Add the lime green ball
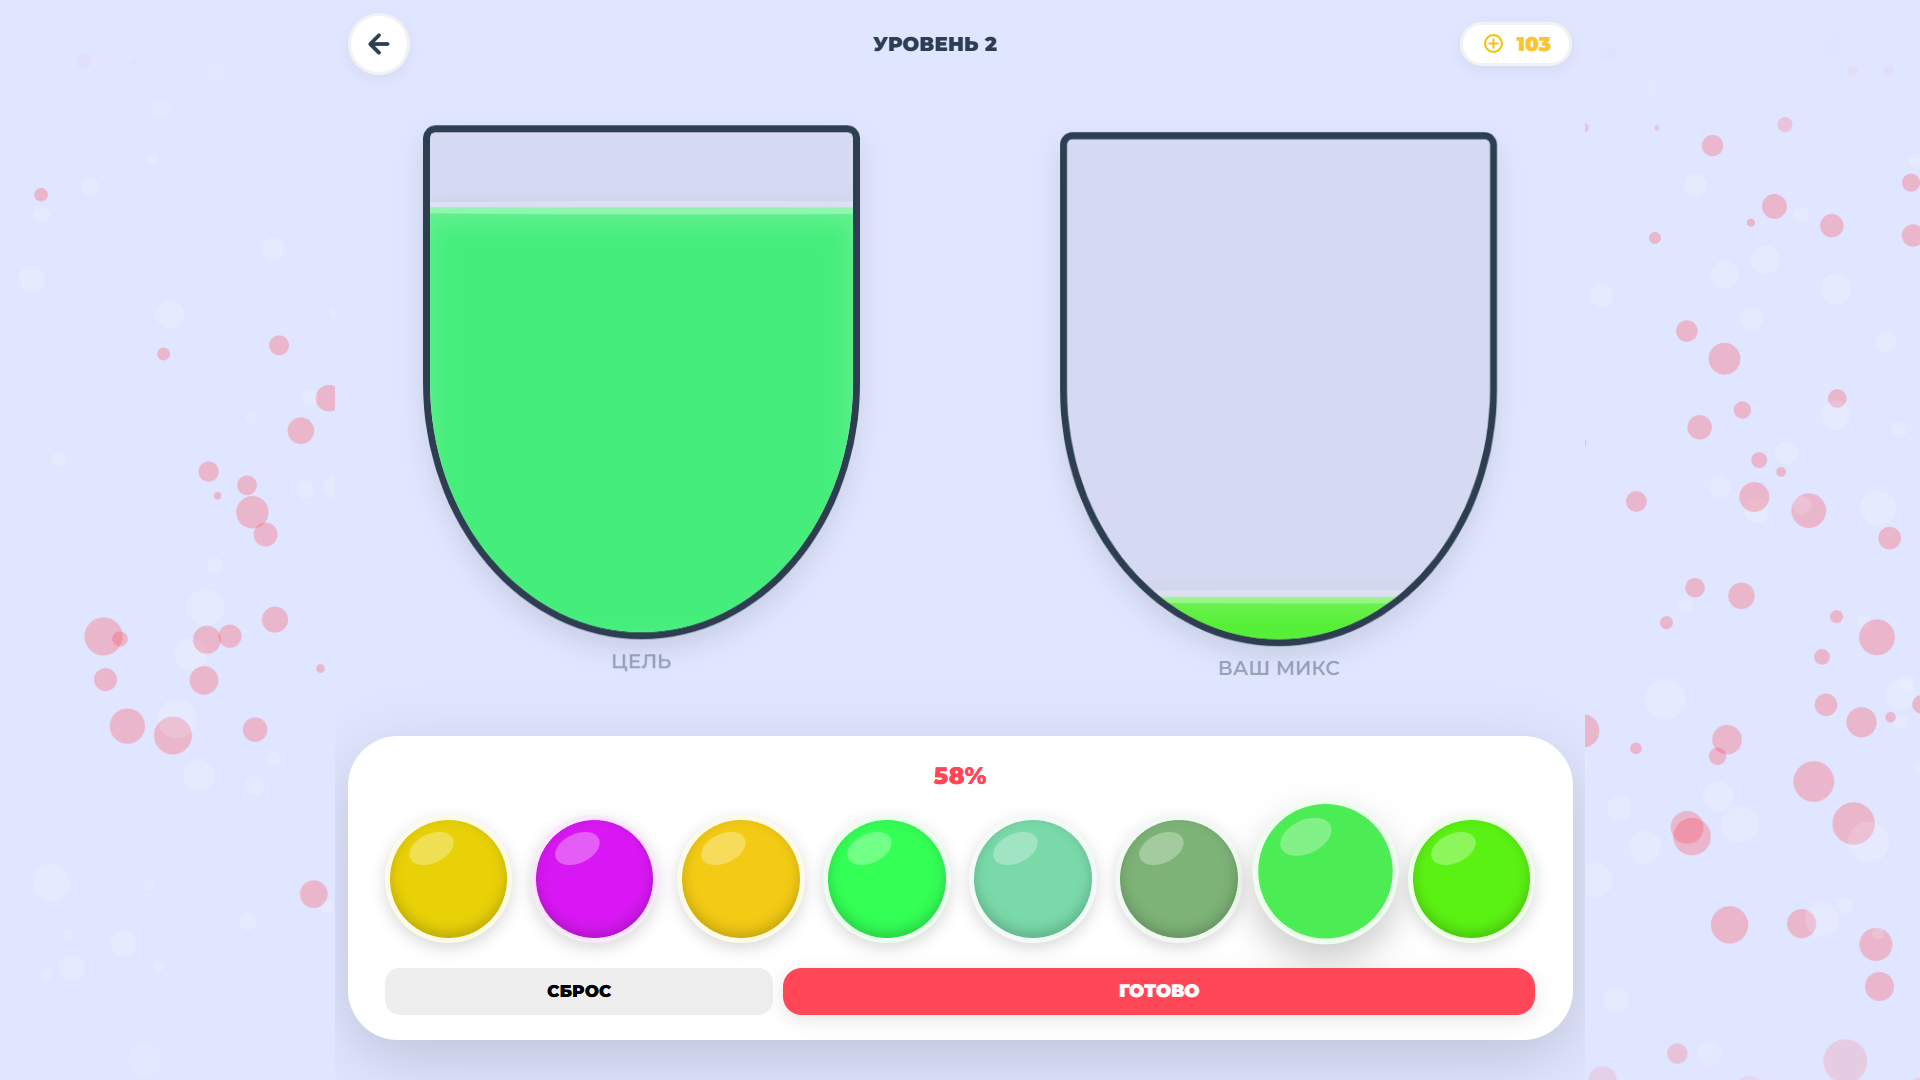The height and width of the screenshot is (1080, 1920). (x=1470, y=879)
